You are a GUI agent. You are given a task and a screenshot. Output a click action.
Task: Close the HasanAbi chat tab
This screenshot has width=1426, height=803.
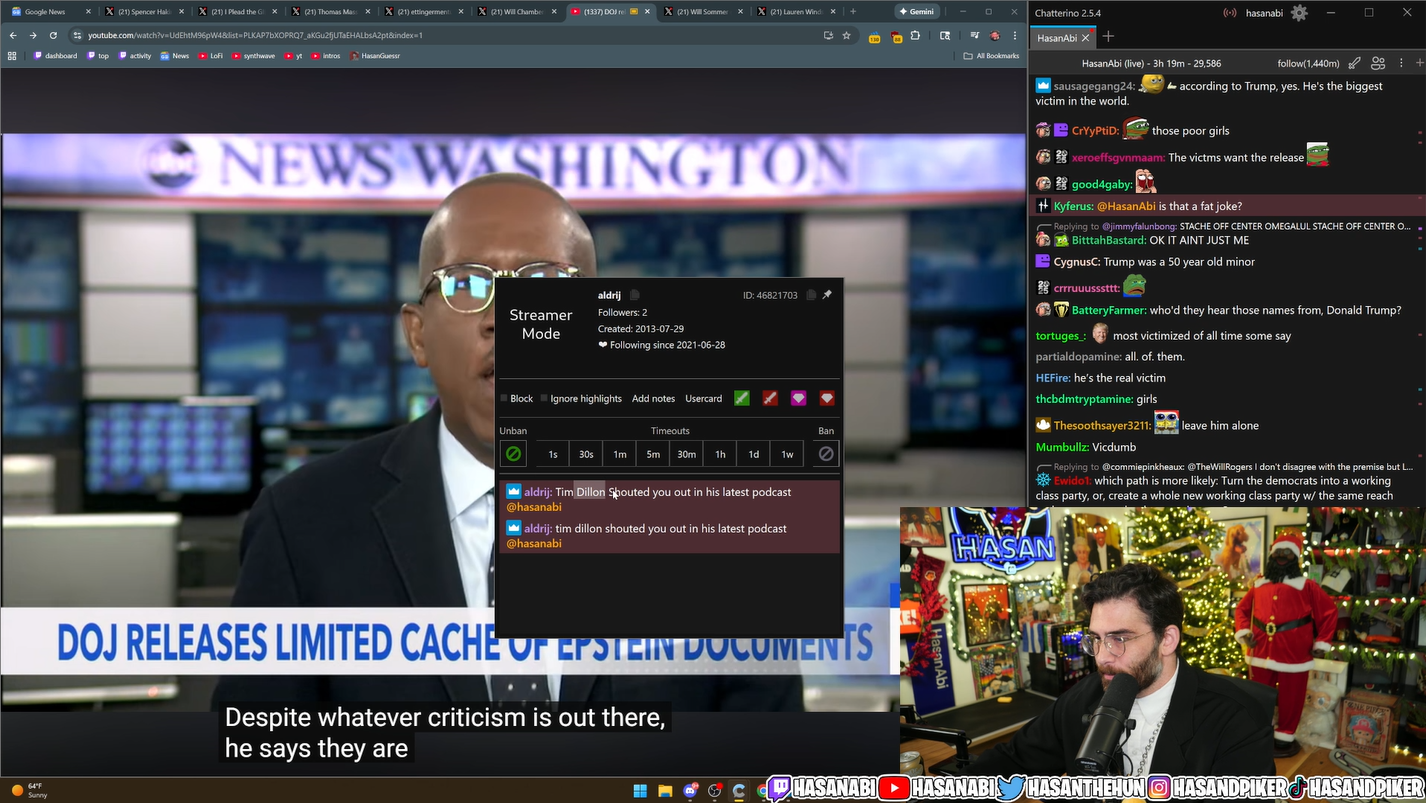point(1086,38)
